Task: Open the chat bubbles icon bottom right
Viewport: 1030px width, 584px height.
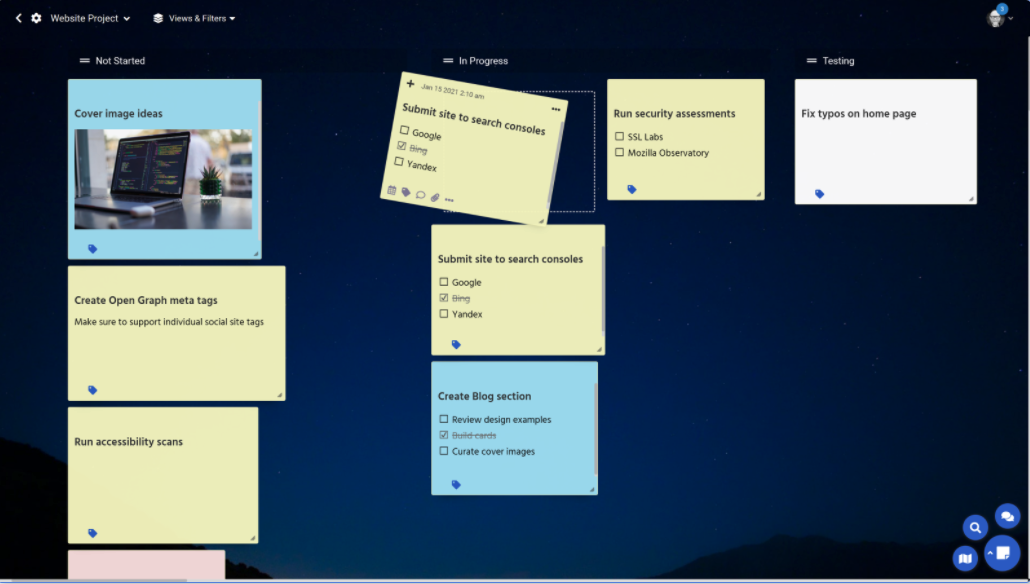Action: [1007, 516]
